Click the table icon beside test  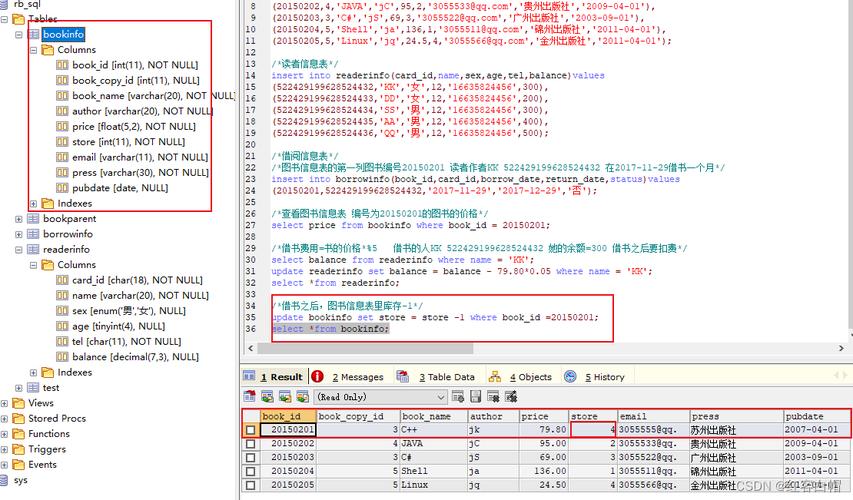[34, 388]
